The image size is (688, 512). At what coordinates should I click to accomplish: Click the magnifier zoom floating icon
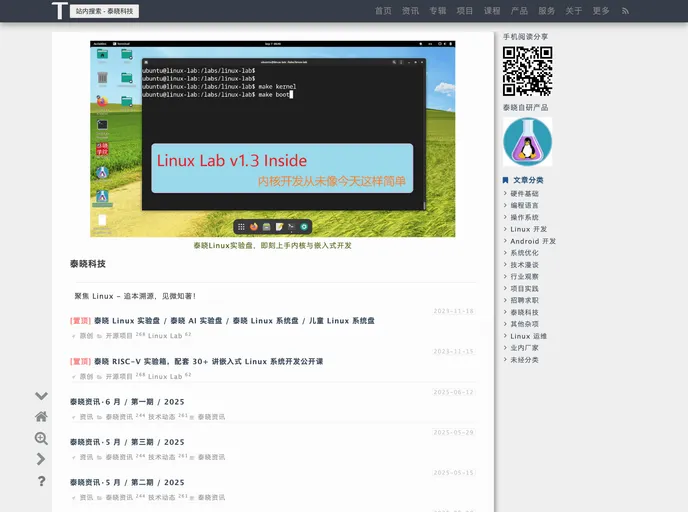41,438
